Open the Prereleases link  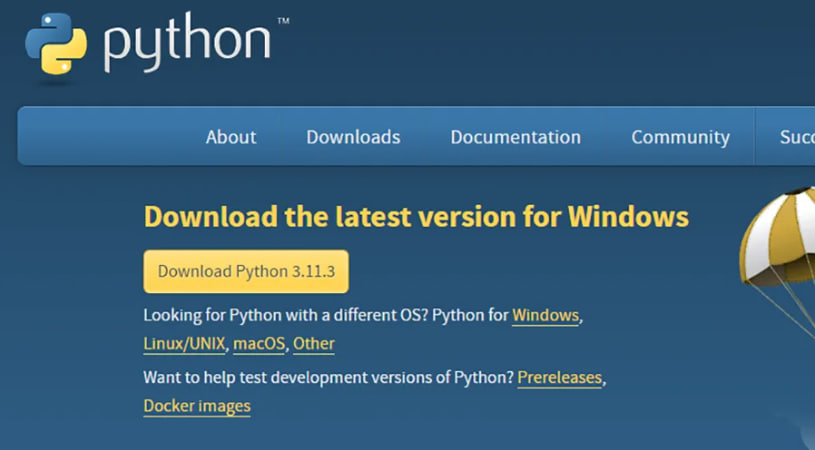point(560,378)
